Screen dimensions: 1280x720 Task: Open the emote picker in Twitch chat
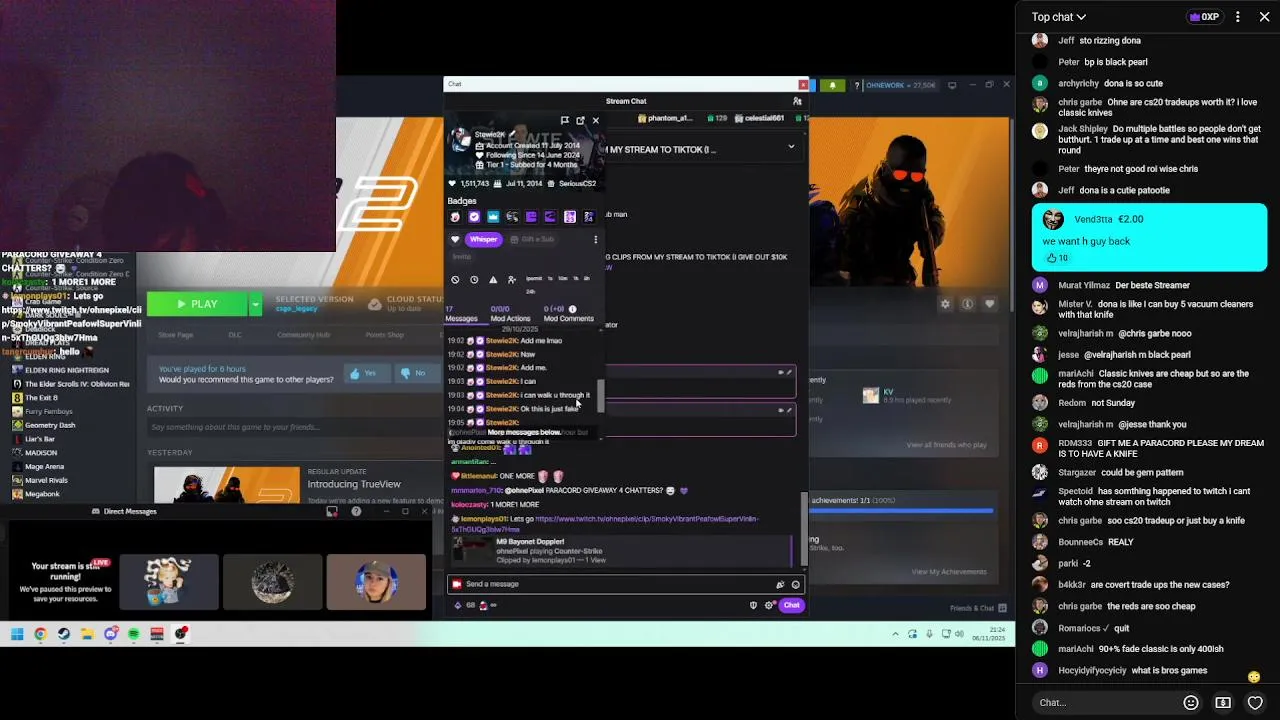pos(796,584)
